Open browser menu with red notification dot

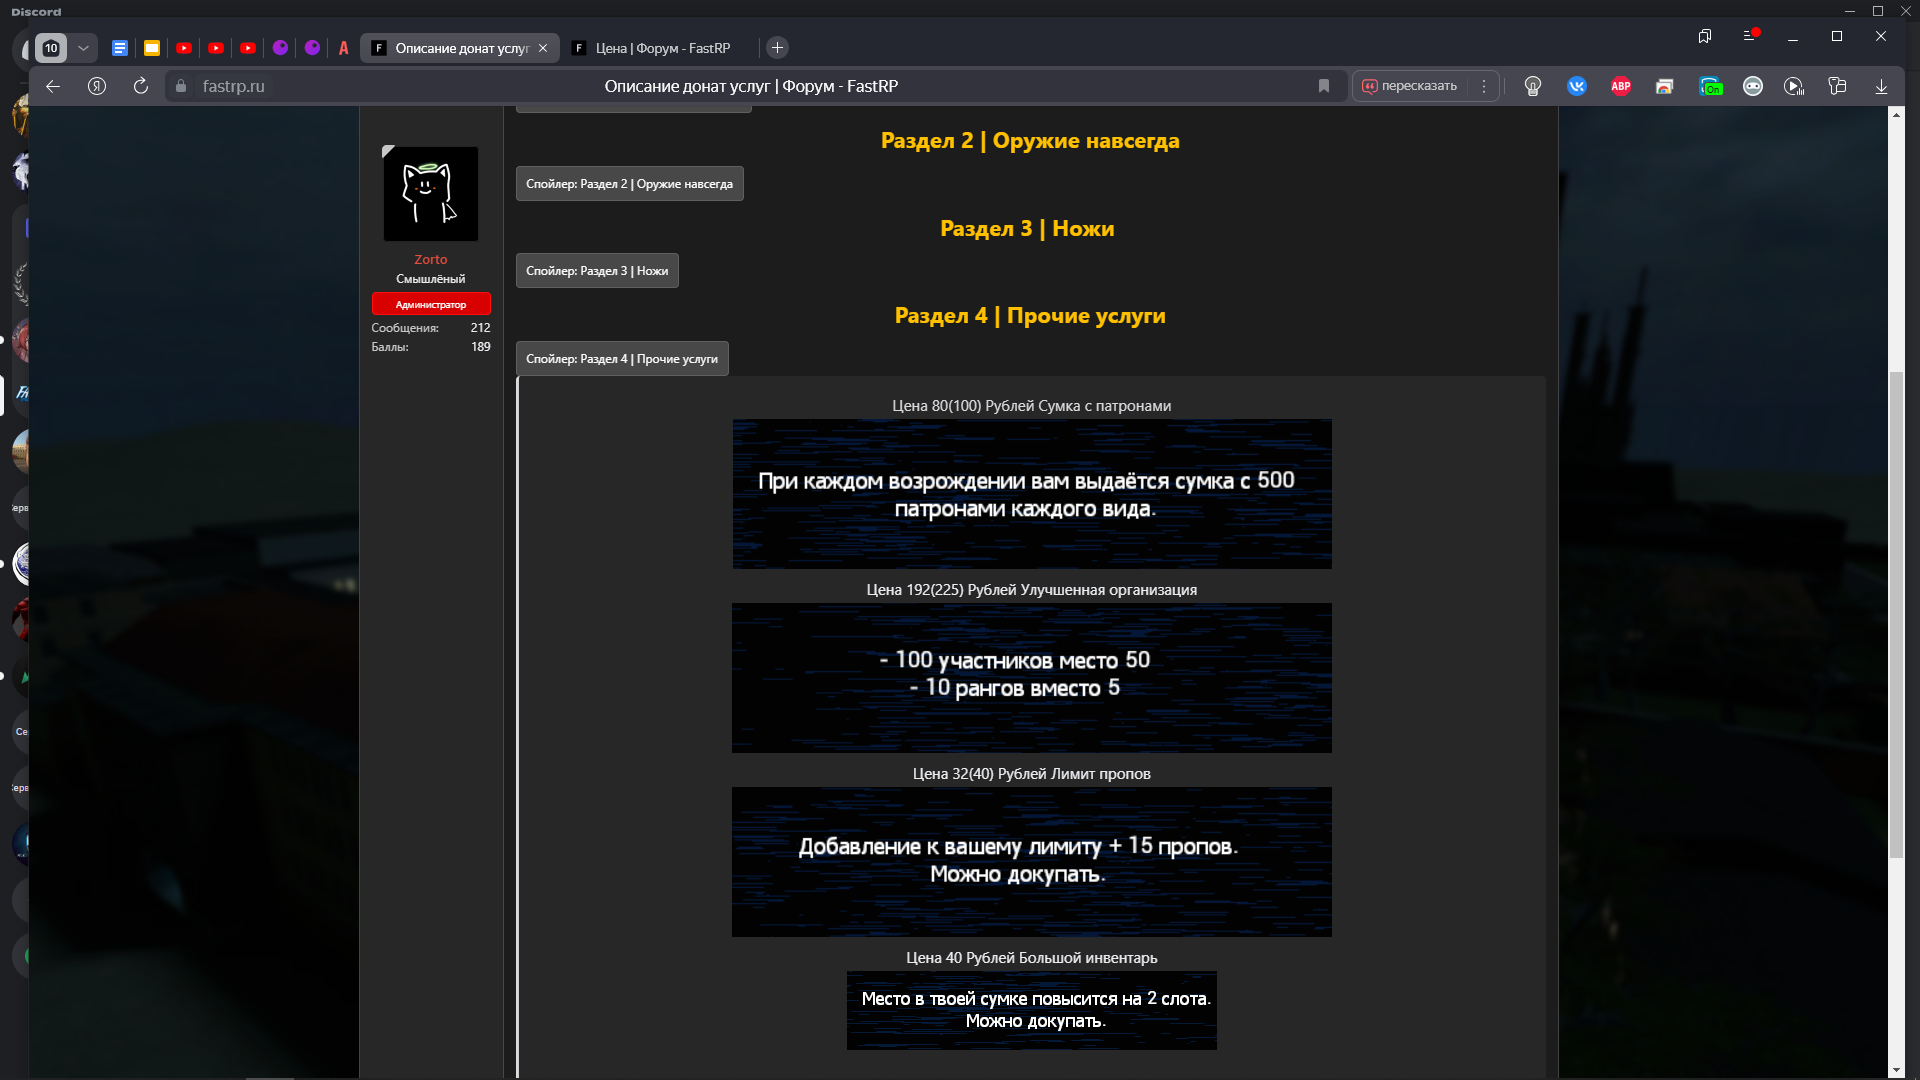(1750, 36)
